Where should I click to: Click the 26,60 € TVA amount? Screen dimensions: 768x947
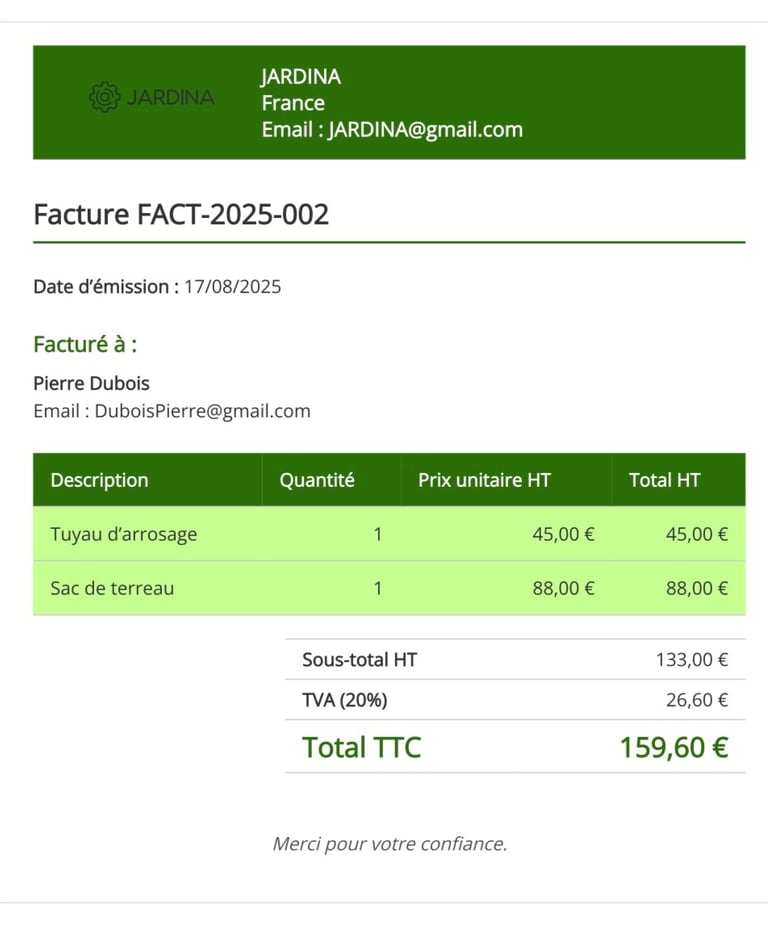coord(696,700)
